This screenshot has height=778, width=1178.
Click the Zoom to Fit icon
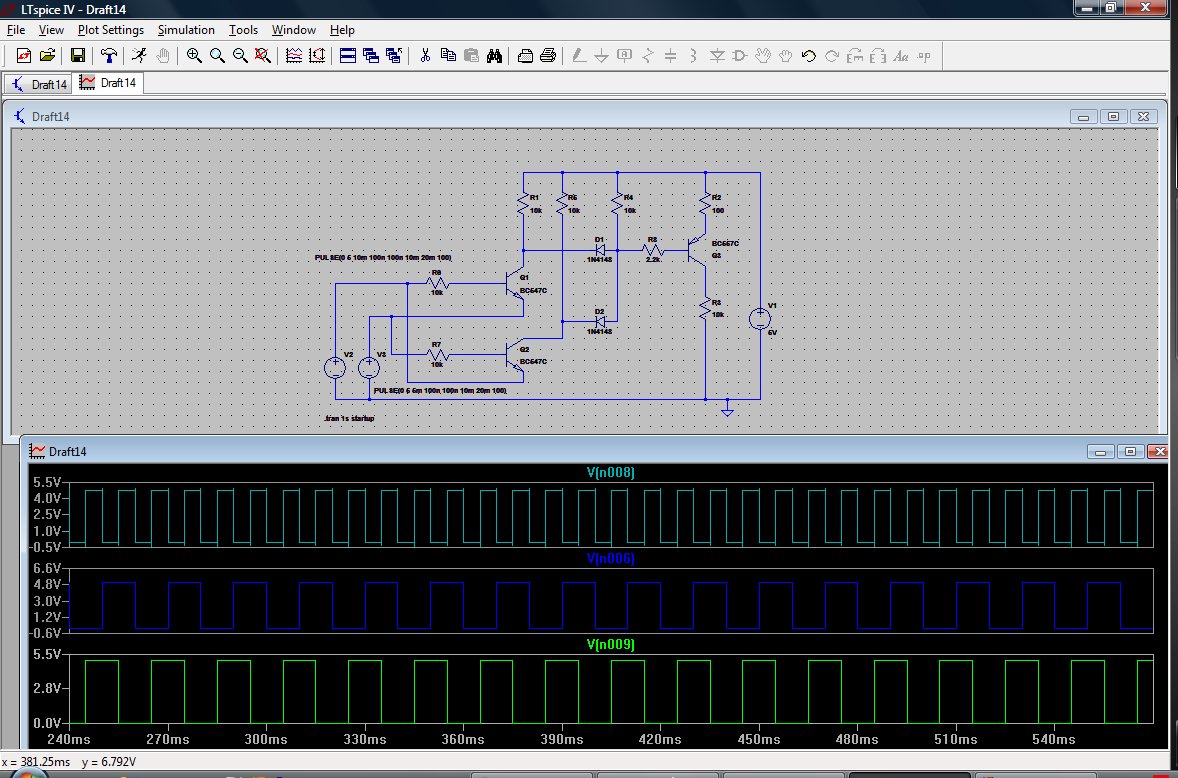click(262, 56)
